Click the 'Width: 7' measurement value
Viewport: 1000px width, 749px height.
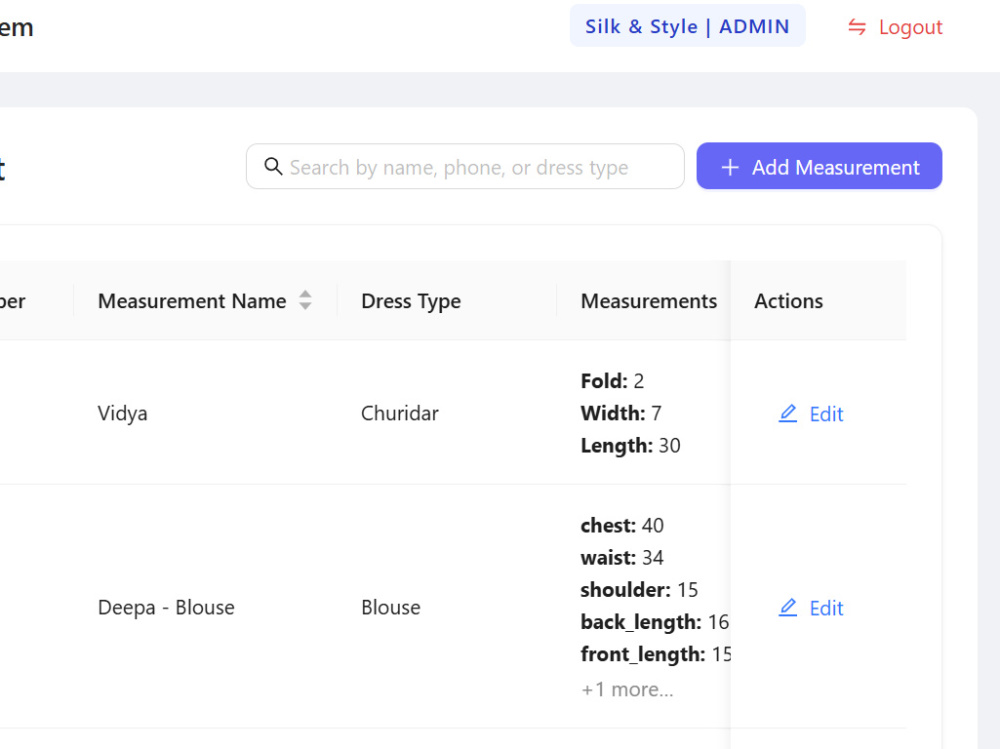tap(621, 413)
